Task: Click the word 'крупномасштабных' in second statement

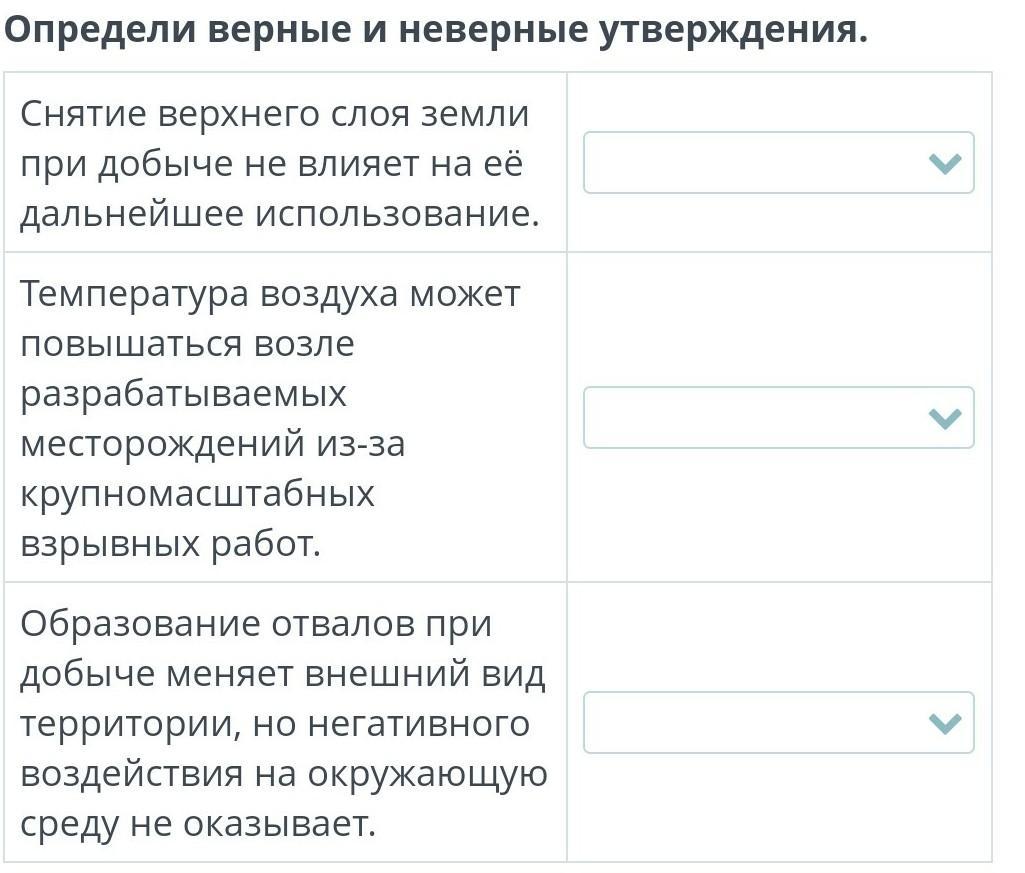Action: [197, 494]
